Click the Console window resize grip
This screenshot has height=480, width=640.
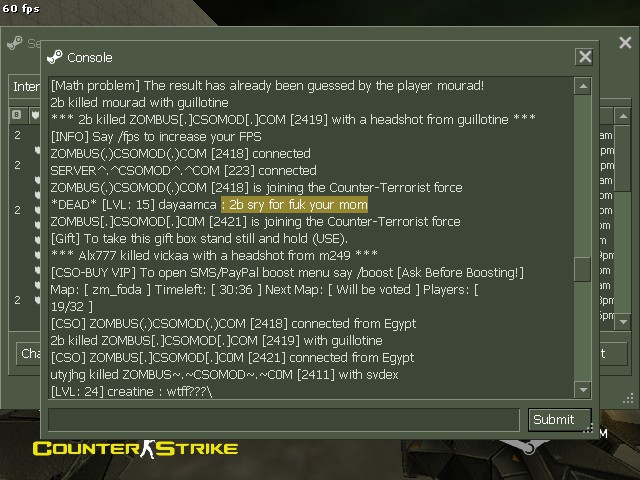(x=588, y=428)
